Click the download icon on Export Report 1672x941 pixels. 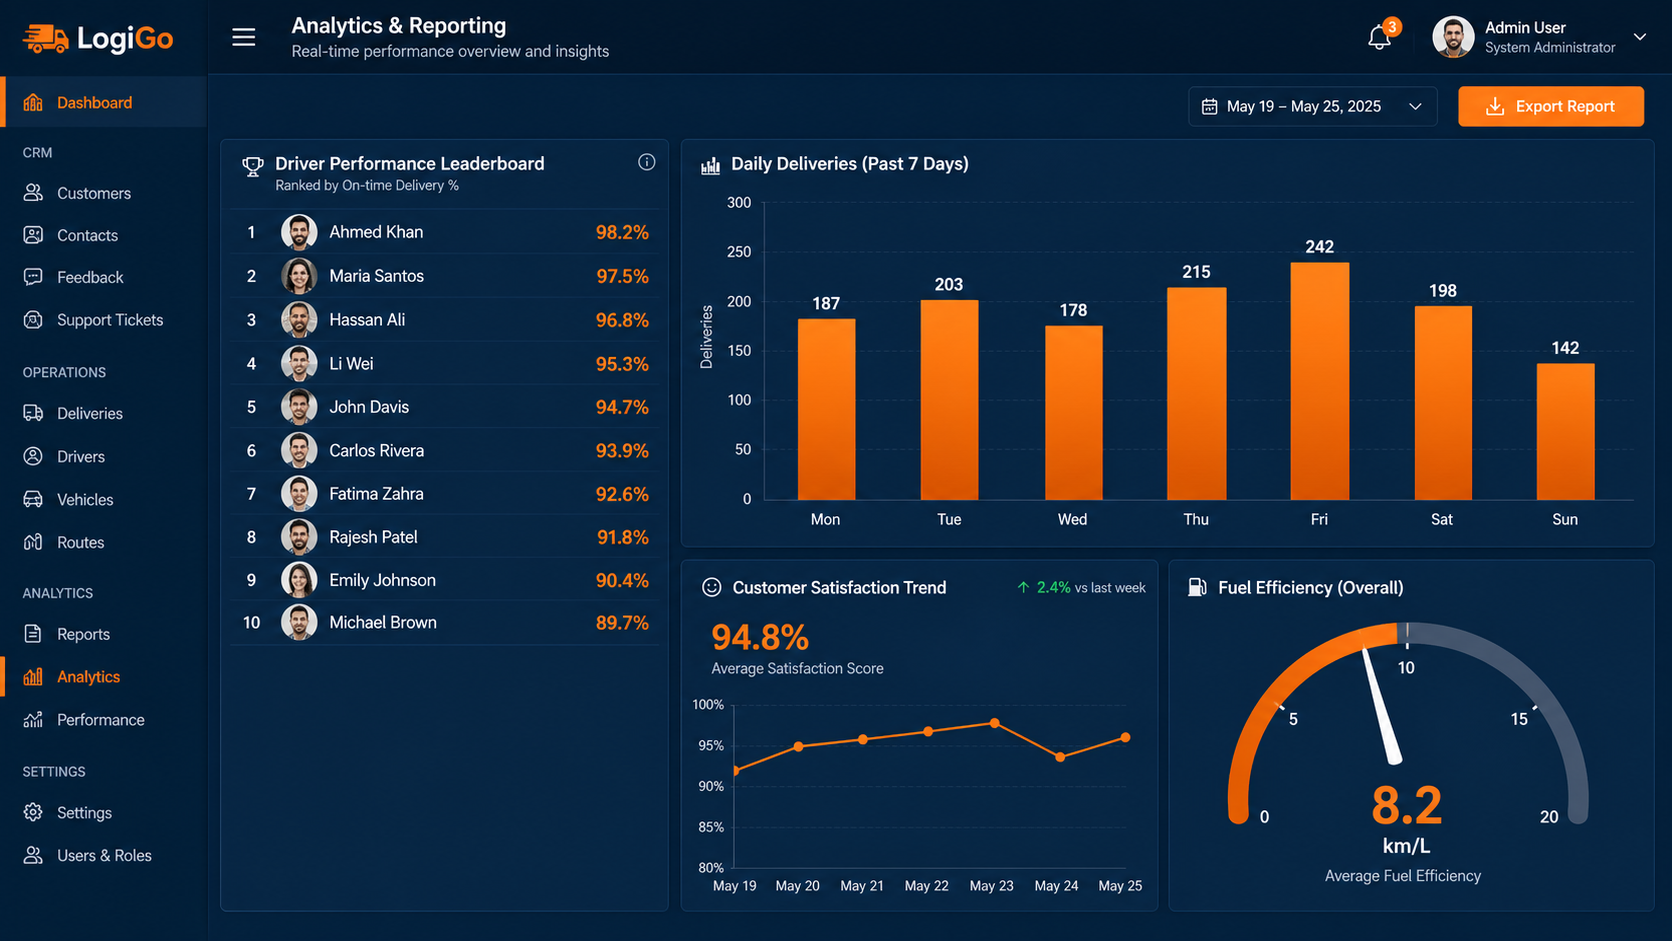tap(1495, 106)
